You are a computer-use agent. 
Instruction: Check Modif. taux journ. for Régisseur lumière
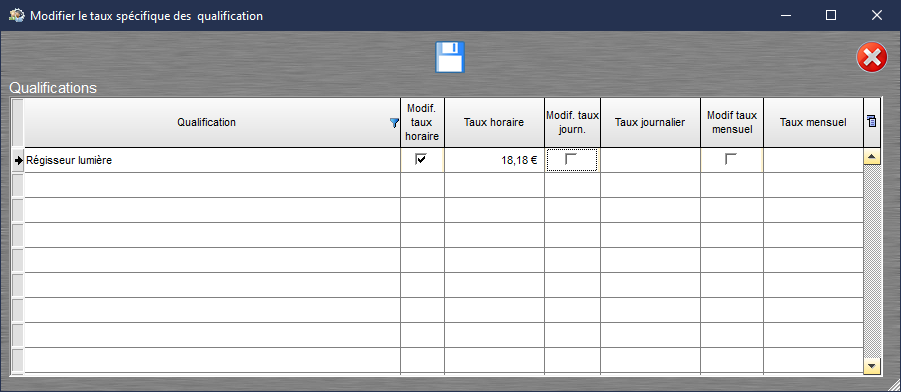(571, 159)
